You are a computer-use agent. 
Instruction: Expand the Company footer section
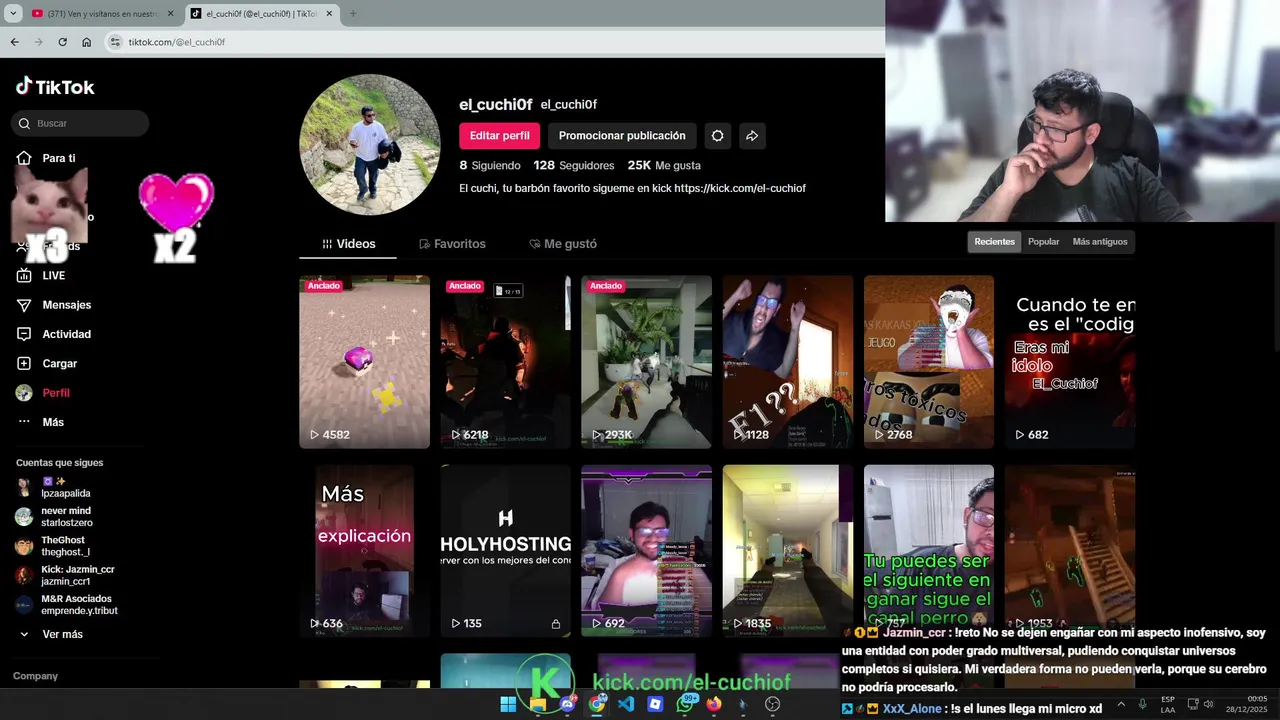(x=35, y=676)
